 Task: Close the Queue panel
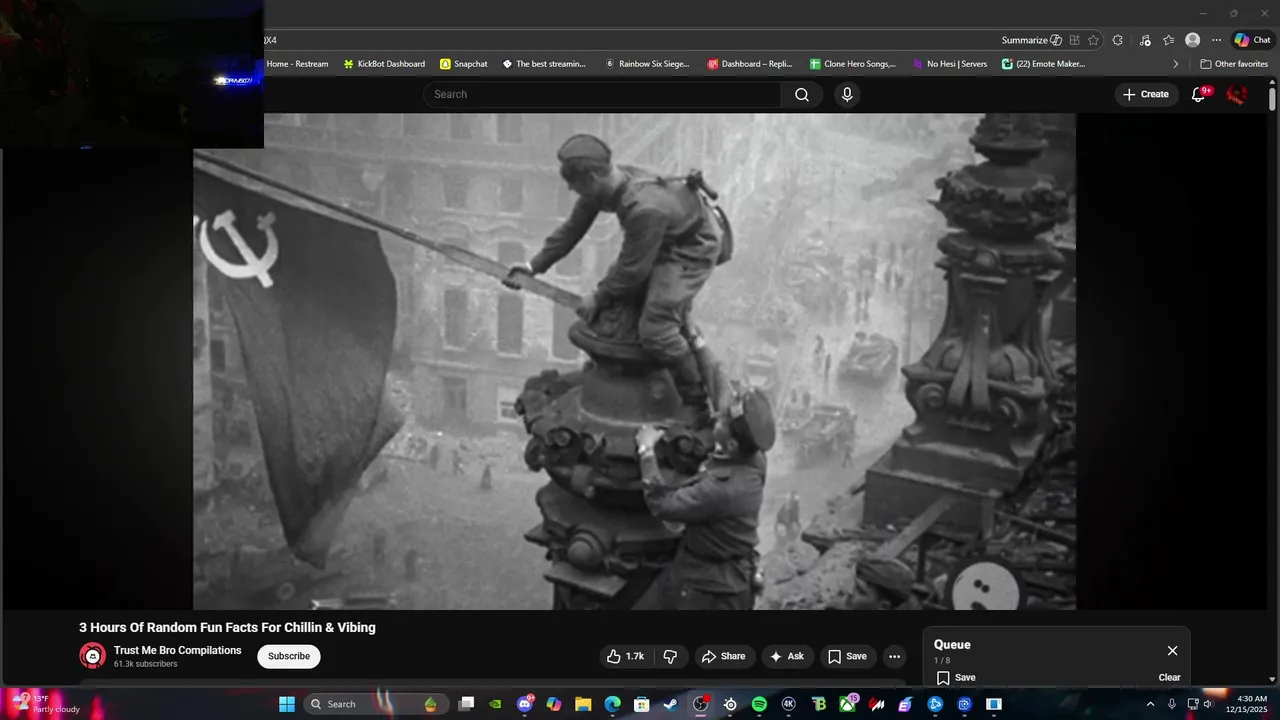(x=1172, y=651)
